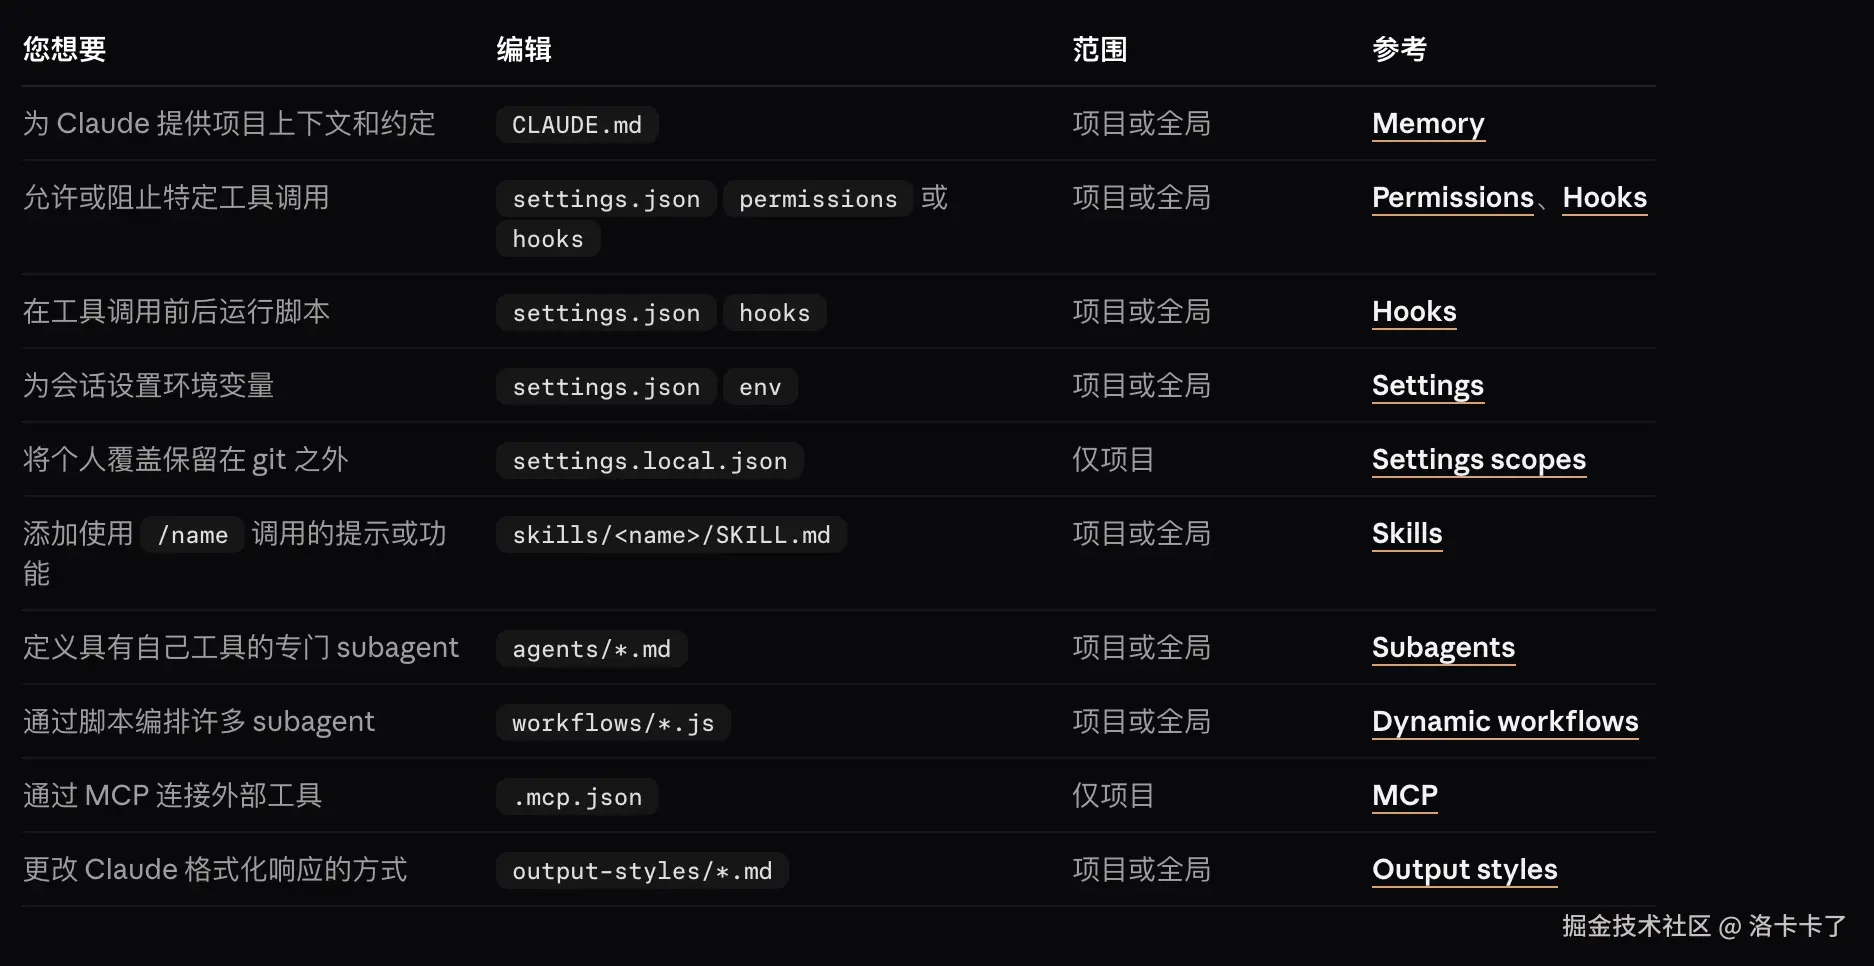The image size is (1874, 966).
Task: Click the permissions code label
Action: (818, 199)
